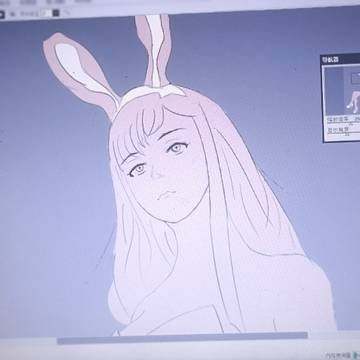Click the canvas horizontal scrollbar
Viewport: 360px width, 360px height.
(x=182, y=338)
